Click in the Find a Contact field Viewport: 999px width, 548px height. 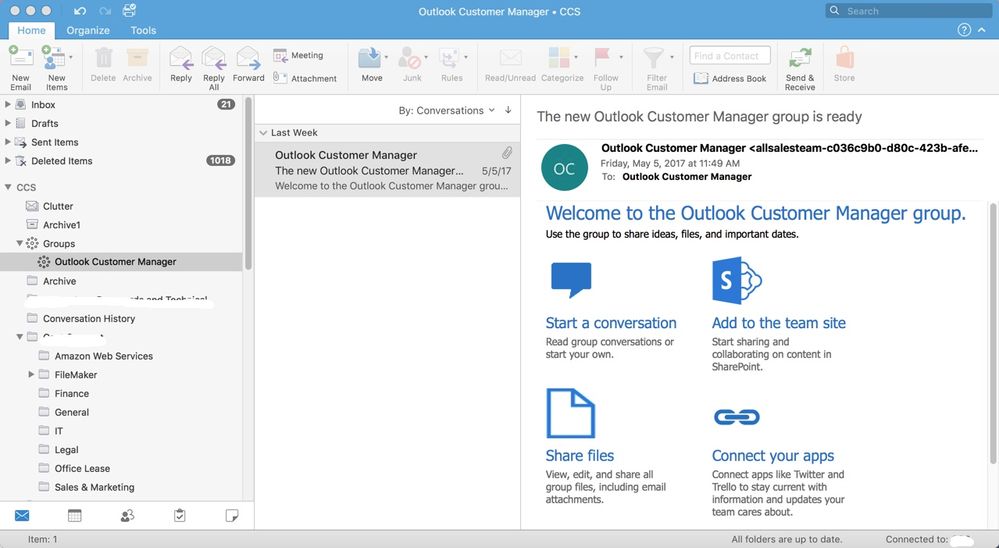click(x=730, y=56)
